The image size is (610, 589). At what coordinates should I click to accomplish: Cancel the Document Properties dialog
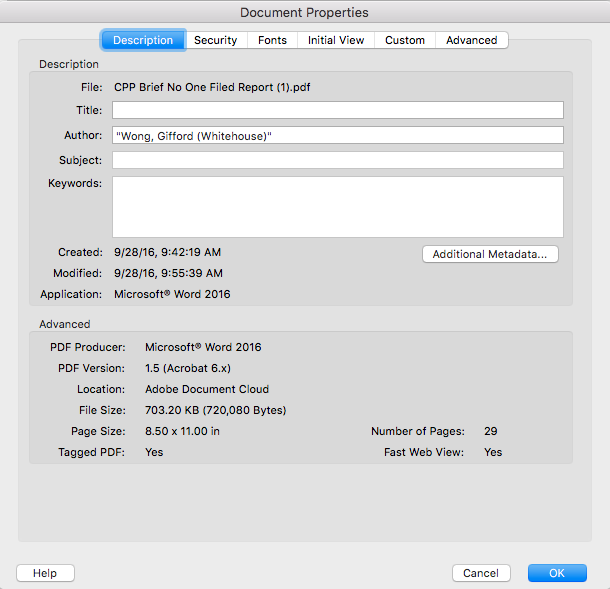[x=481, y=573]
